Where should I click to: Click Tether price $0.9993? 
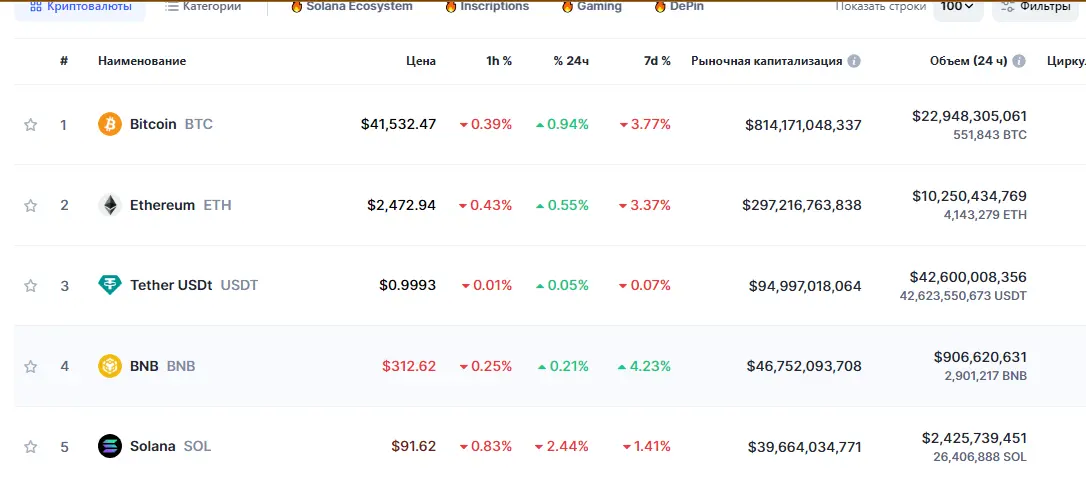click(x=408, y=285)
